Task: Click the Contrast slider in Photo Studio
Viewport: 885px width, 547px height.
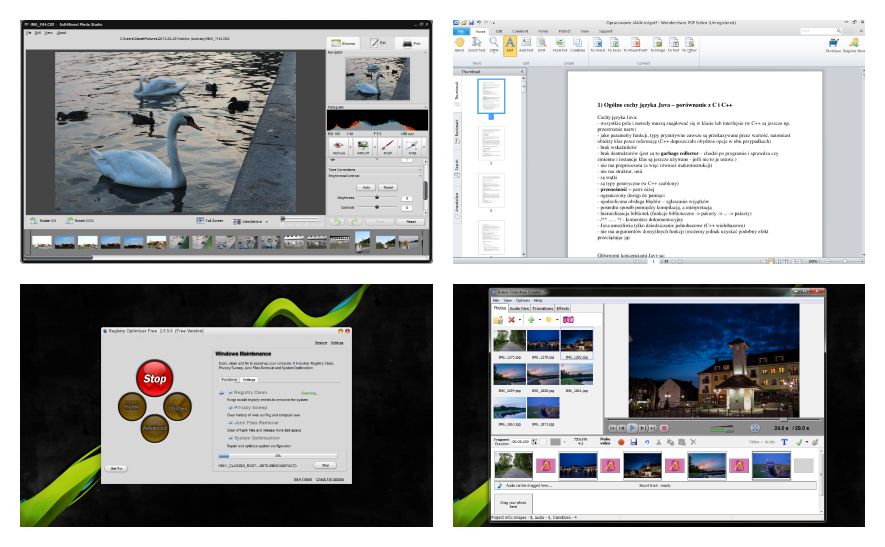Action: pos(376,208)
